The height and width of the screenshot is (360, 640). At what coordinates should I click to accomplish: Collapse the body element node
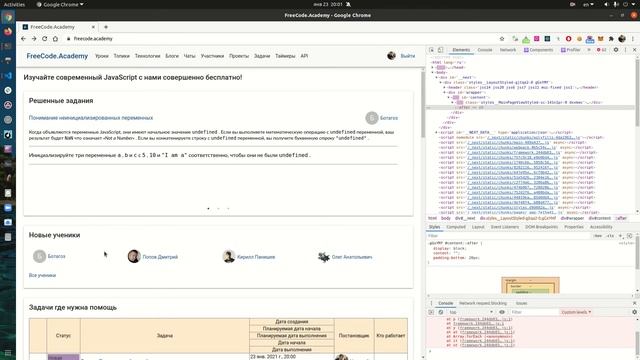(433, 72)
